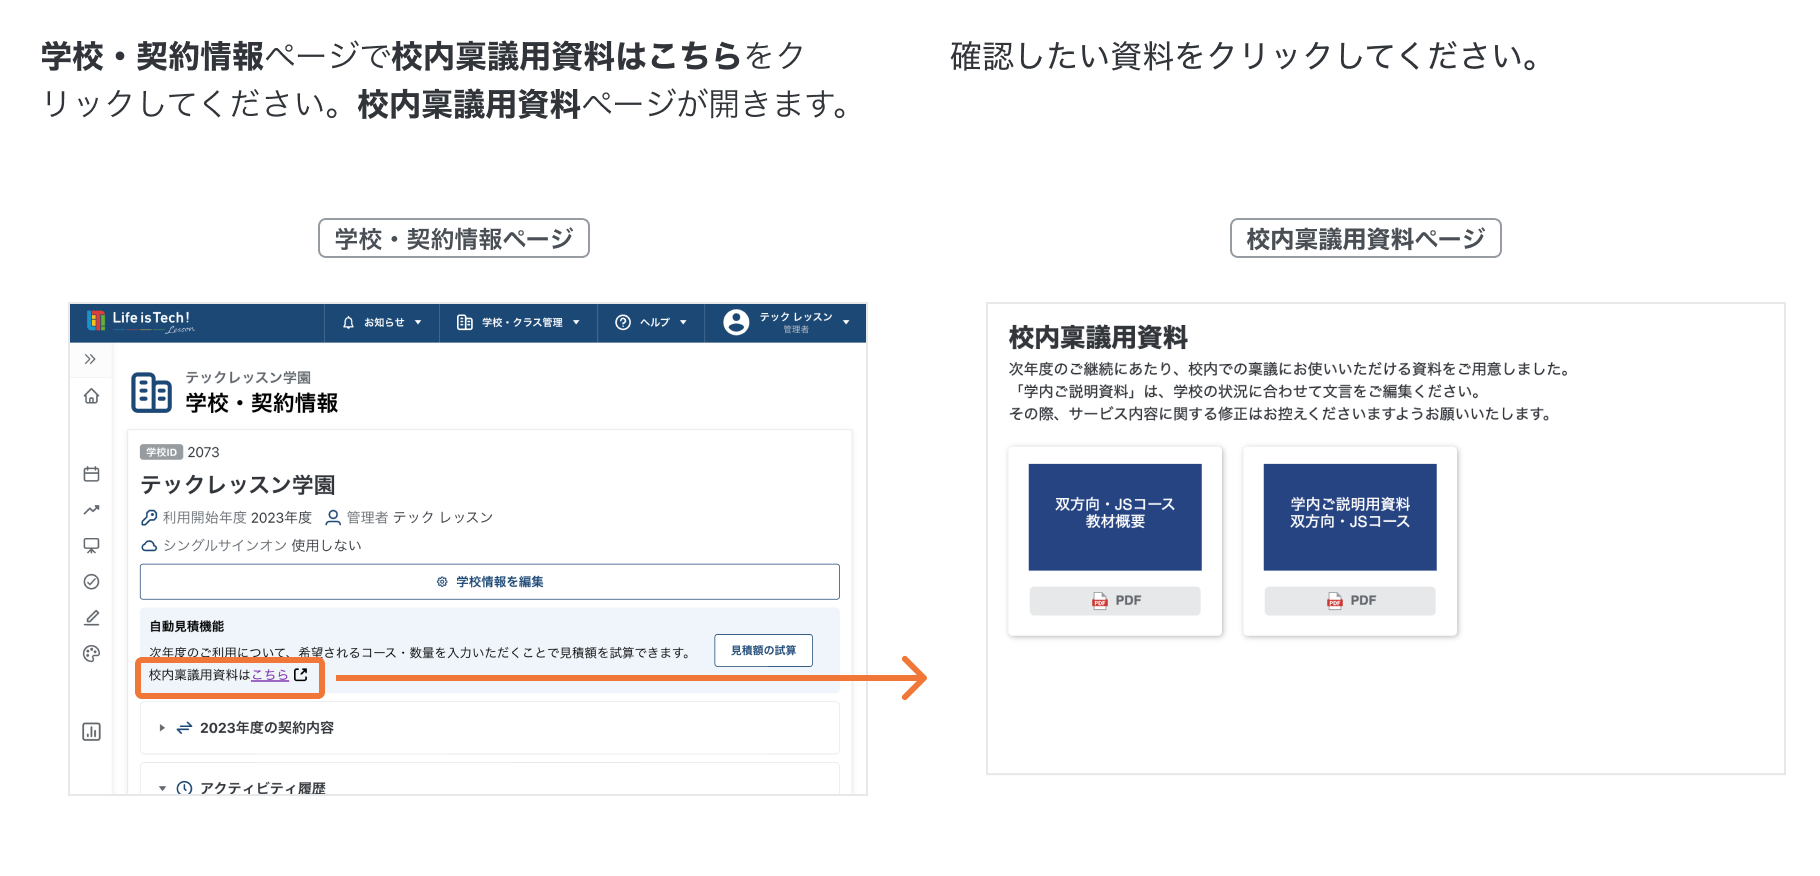This screenshot has height=876, width=1820.
Task: Click the circled checkmark sidebar icon
Action: coord(91,582)
